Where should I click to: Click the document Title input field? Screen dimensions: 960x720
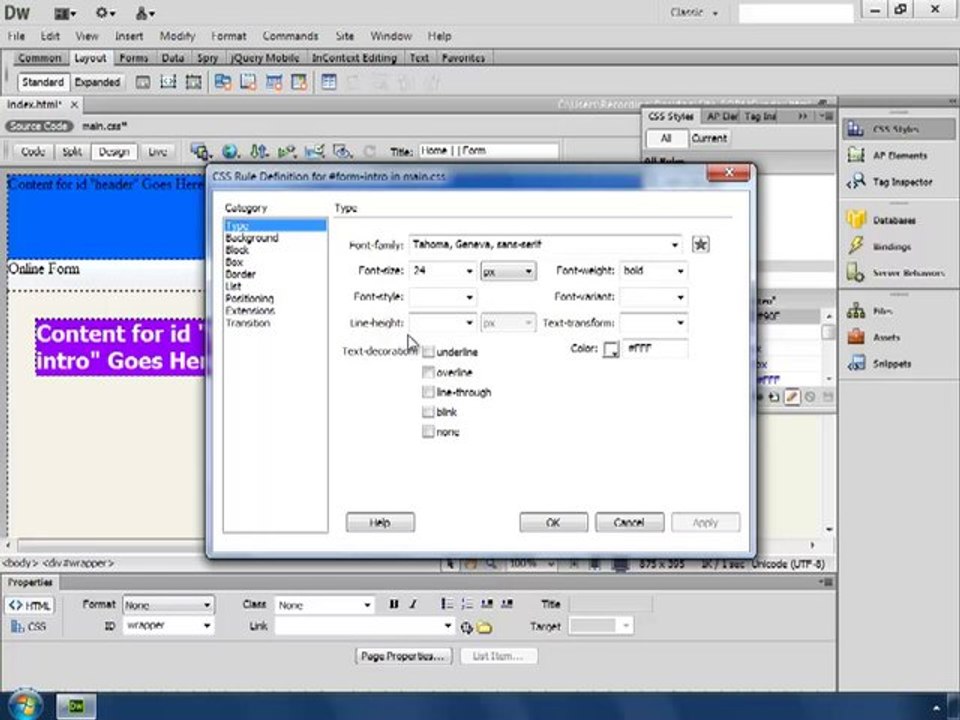click(x=489, y=151)
